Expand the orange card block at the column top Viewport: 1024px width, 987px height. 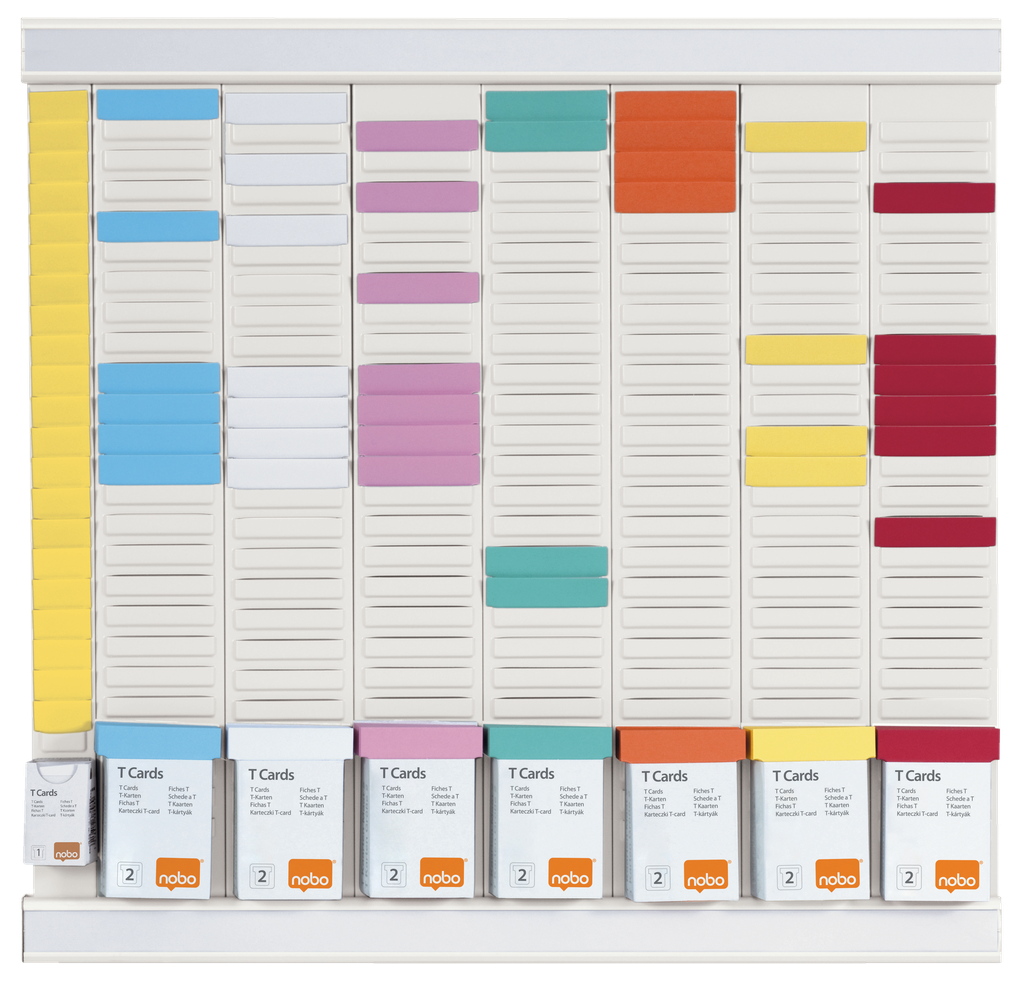675,150
